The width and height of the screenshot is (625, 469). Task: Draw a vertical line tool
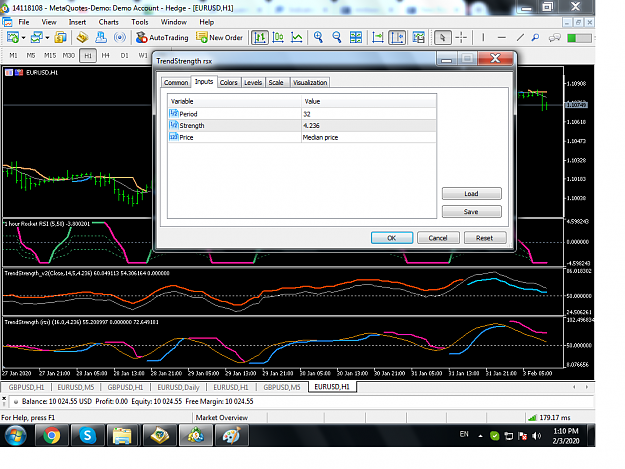tap(483, 37)
